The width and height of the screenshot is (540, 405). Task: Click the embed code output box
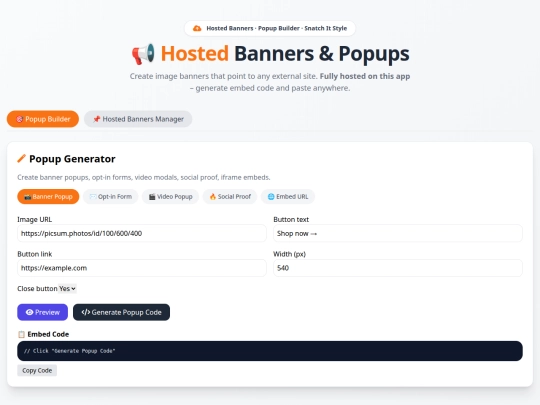point(270,351)
